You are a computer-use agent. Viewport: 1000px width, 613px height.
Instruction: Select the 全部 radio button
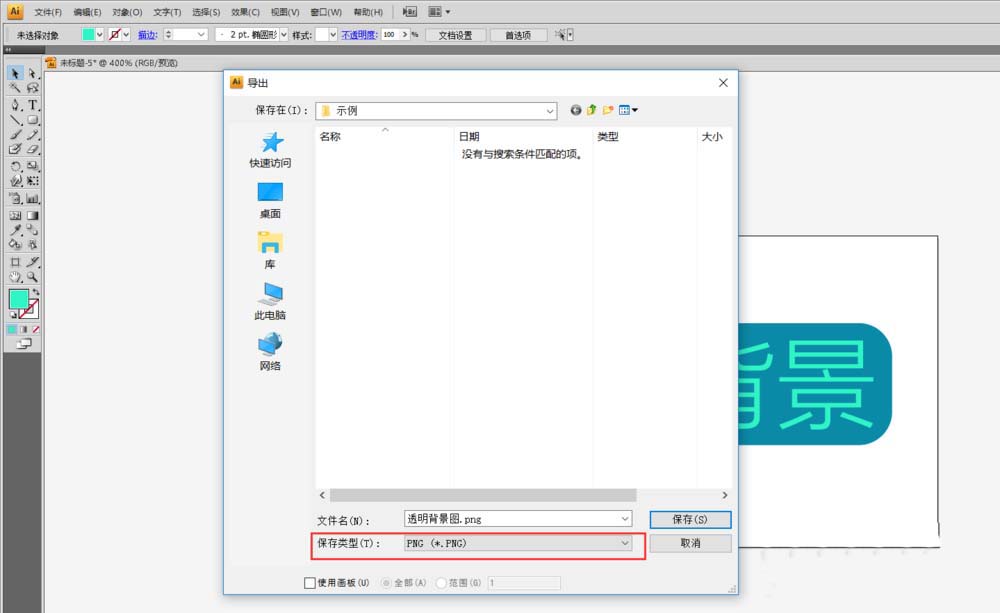point(385,582)
